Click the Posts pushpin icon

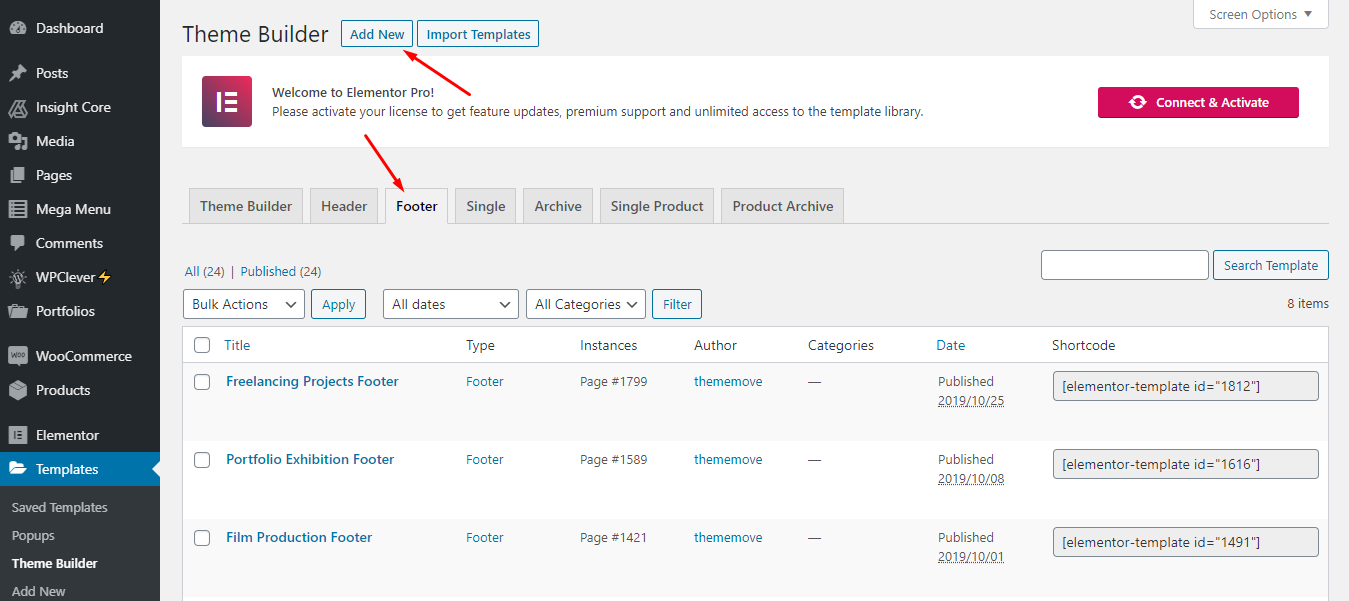(17, 73)
